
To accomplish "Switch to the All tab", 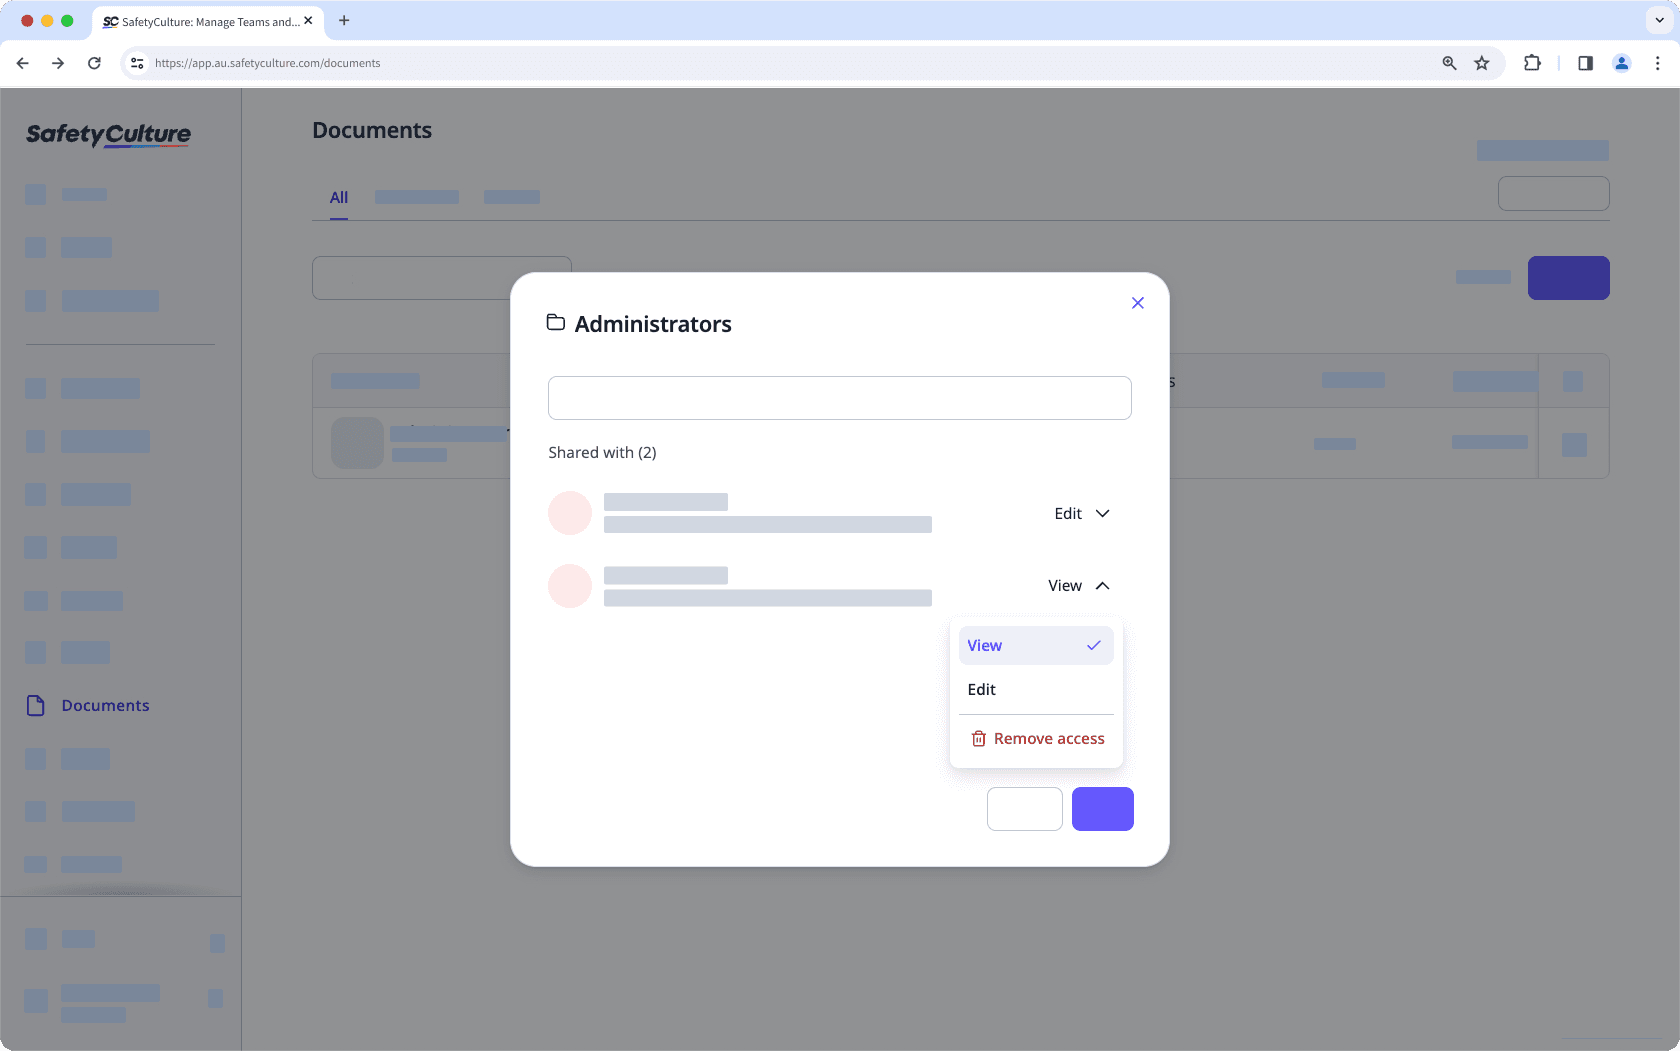I will (x=338, y=198).
